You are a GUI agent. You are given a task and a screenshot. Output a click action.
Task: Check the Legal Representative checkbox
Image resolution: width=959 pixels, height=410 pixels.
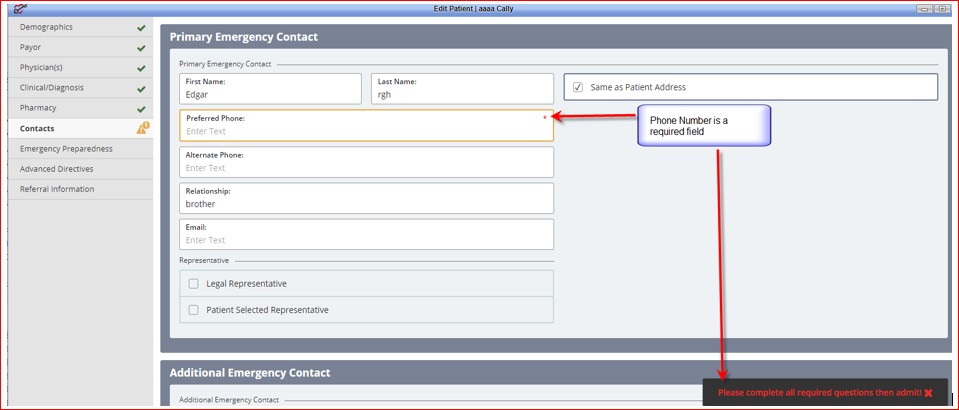click(193, 284)
